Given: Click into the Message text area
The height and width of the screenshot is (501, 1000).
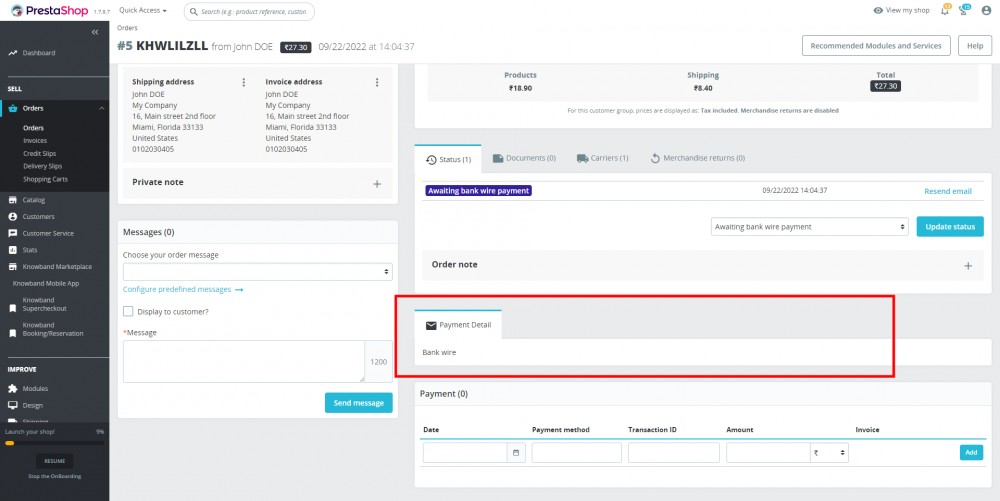Looking at the screenshot, I should 244,361.
